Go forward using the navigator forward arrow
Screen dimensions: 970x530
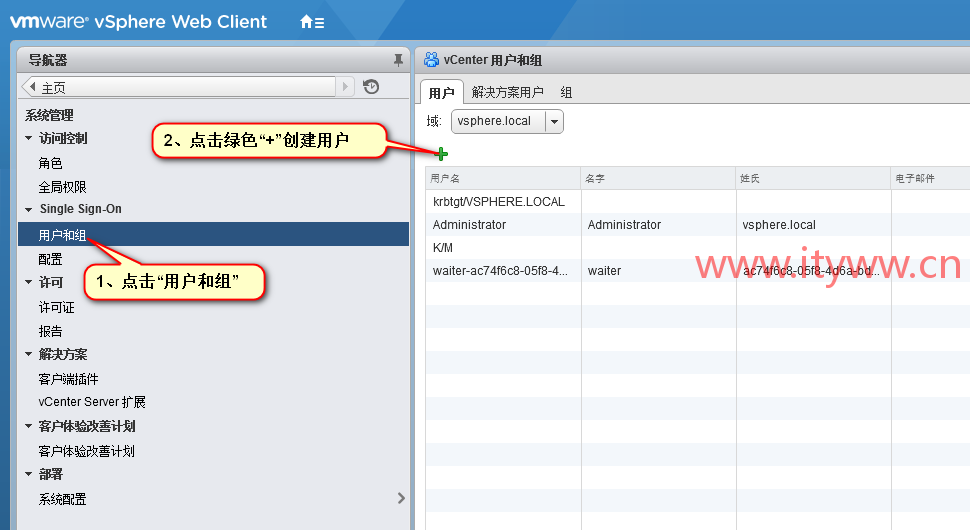tap(346, 87)
